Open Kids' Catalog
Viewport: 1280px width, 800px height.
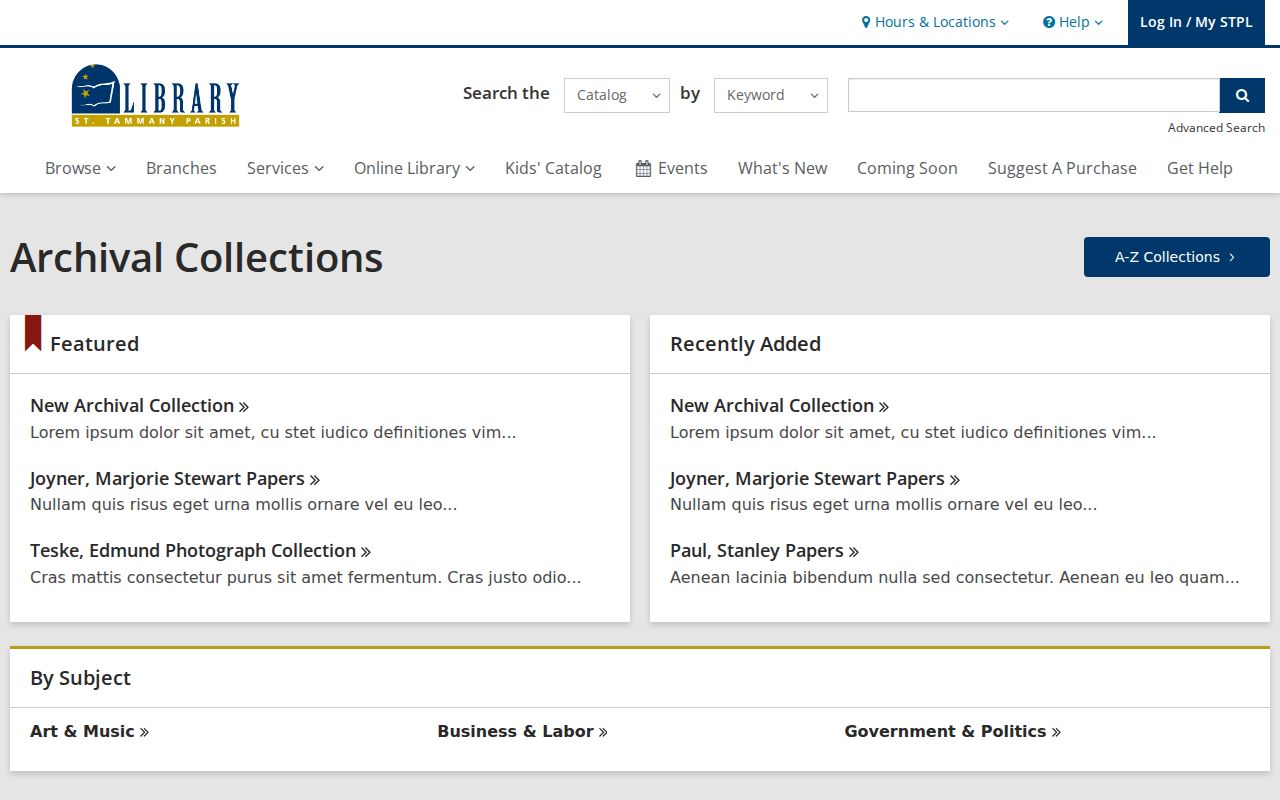553,168
